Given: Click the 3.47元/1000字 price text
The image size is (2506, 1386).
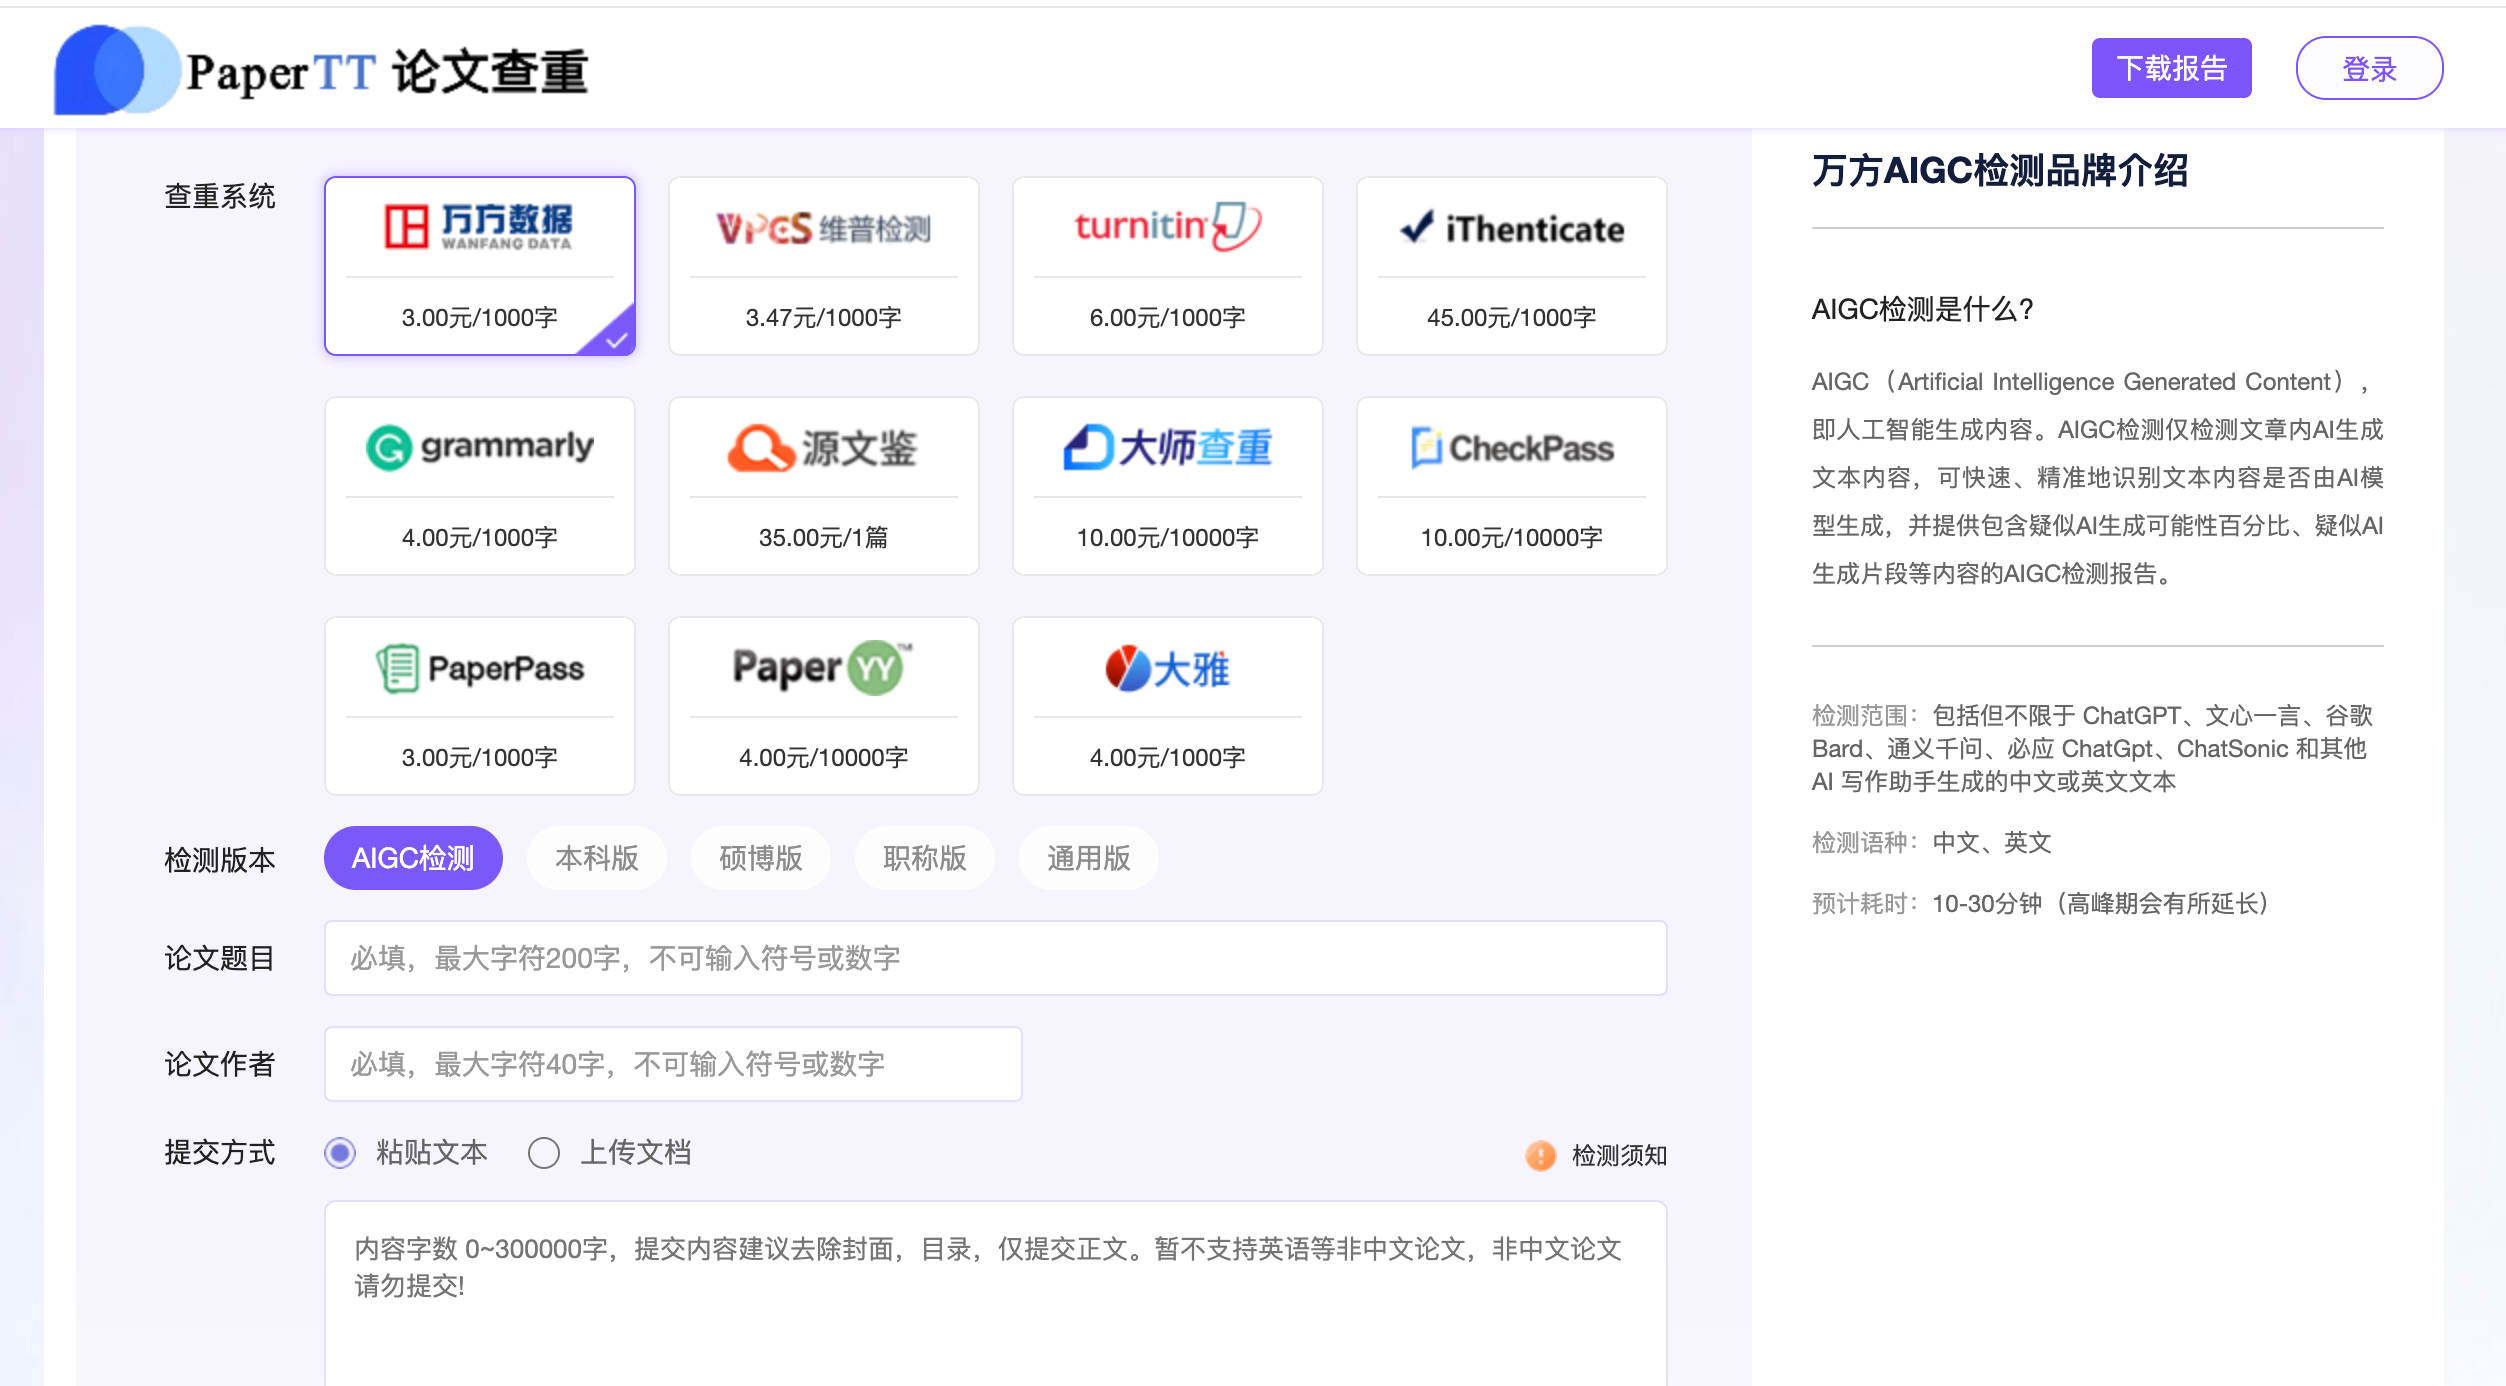Looking at the screenshot, I should [824, 318].
